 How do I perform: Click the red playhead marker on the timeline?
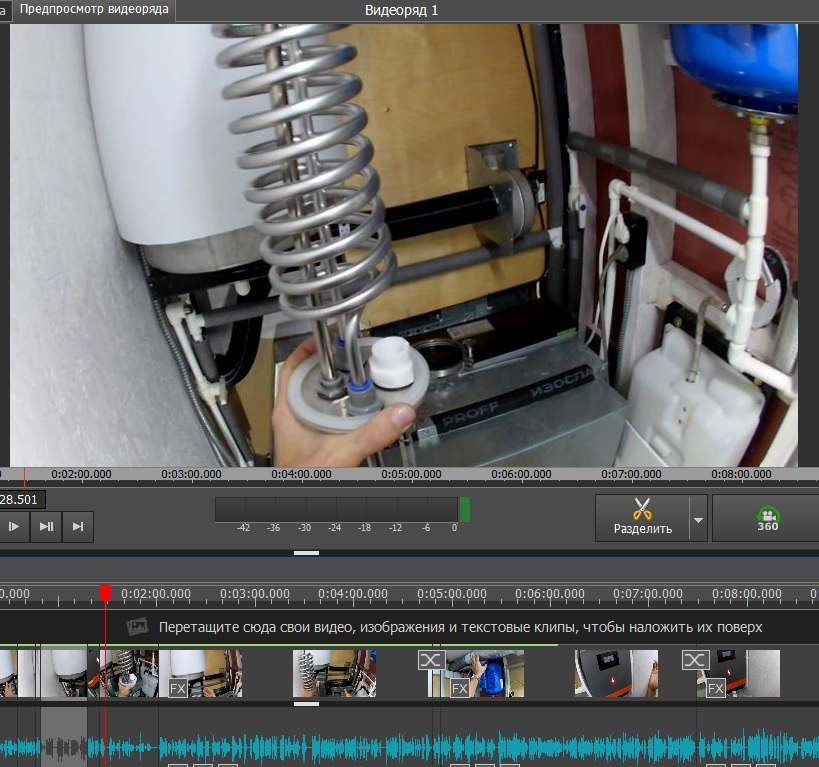coord(105,593)
